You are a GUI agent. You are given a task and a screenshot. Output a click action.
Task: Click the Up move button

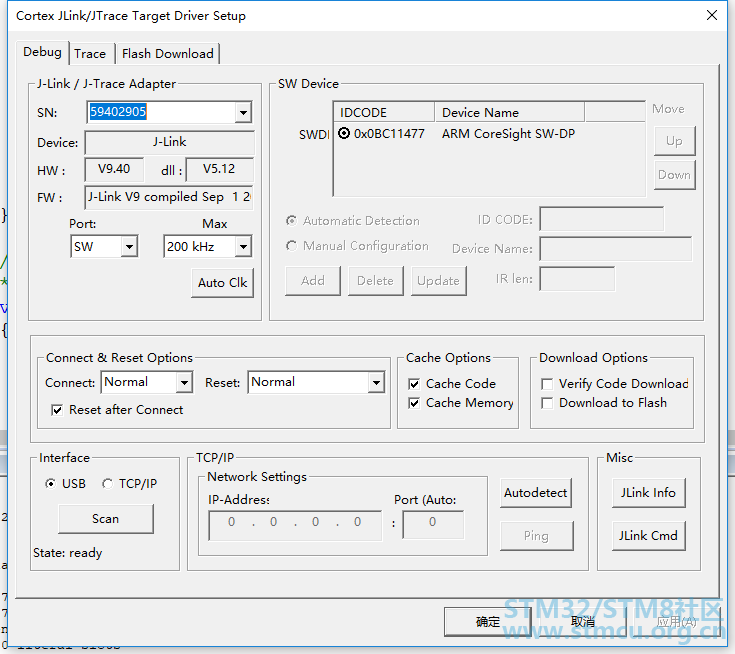point(675,141)
